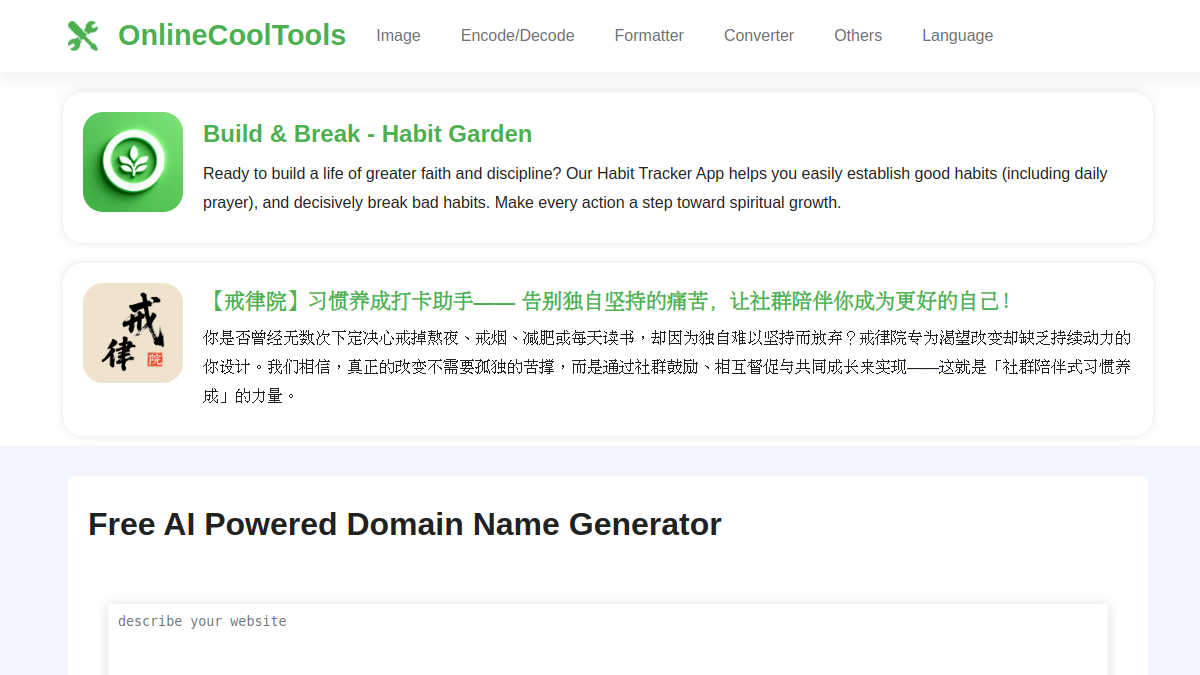Open the Image menu

398,36
